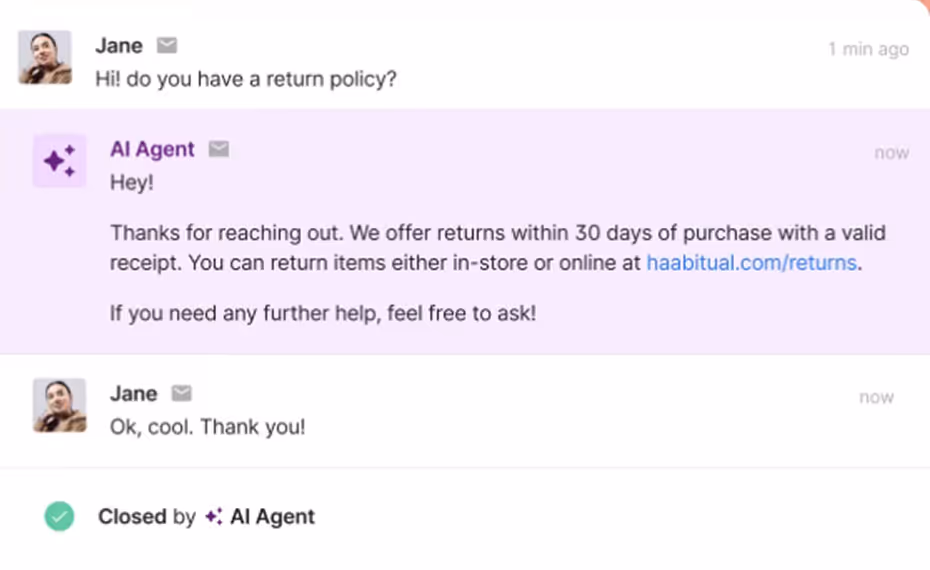Click the email icon beside Jane's last message

[x=182, y=393]
